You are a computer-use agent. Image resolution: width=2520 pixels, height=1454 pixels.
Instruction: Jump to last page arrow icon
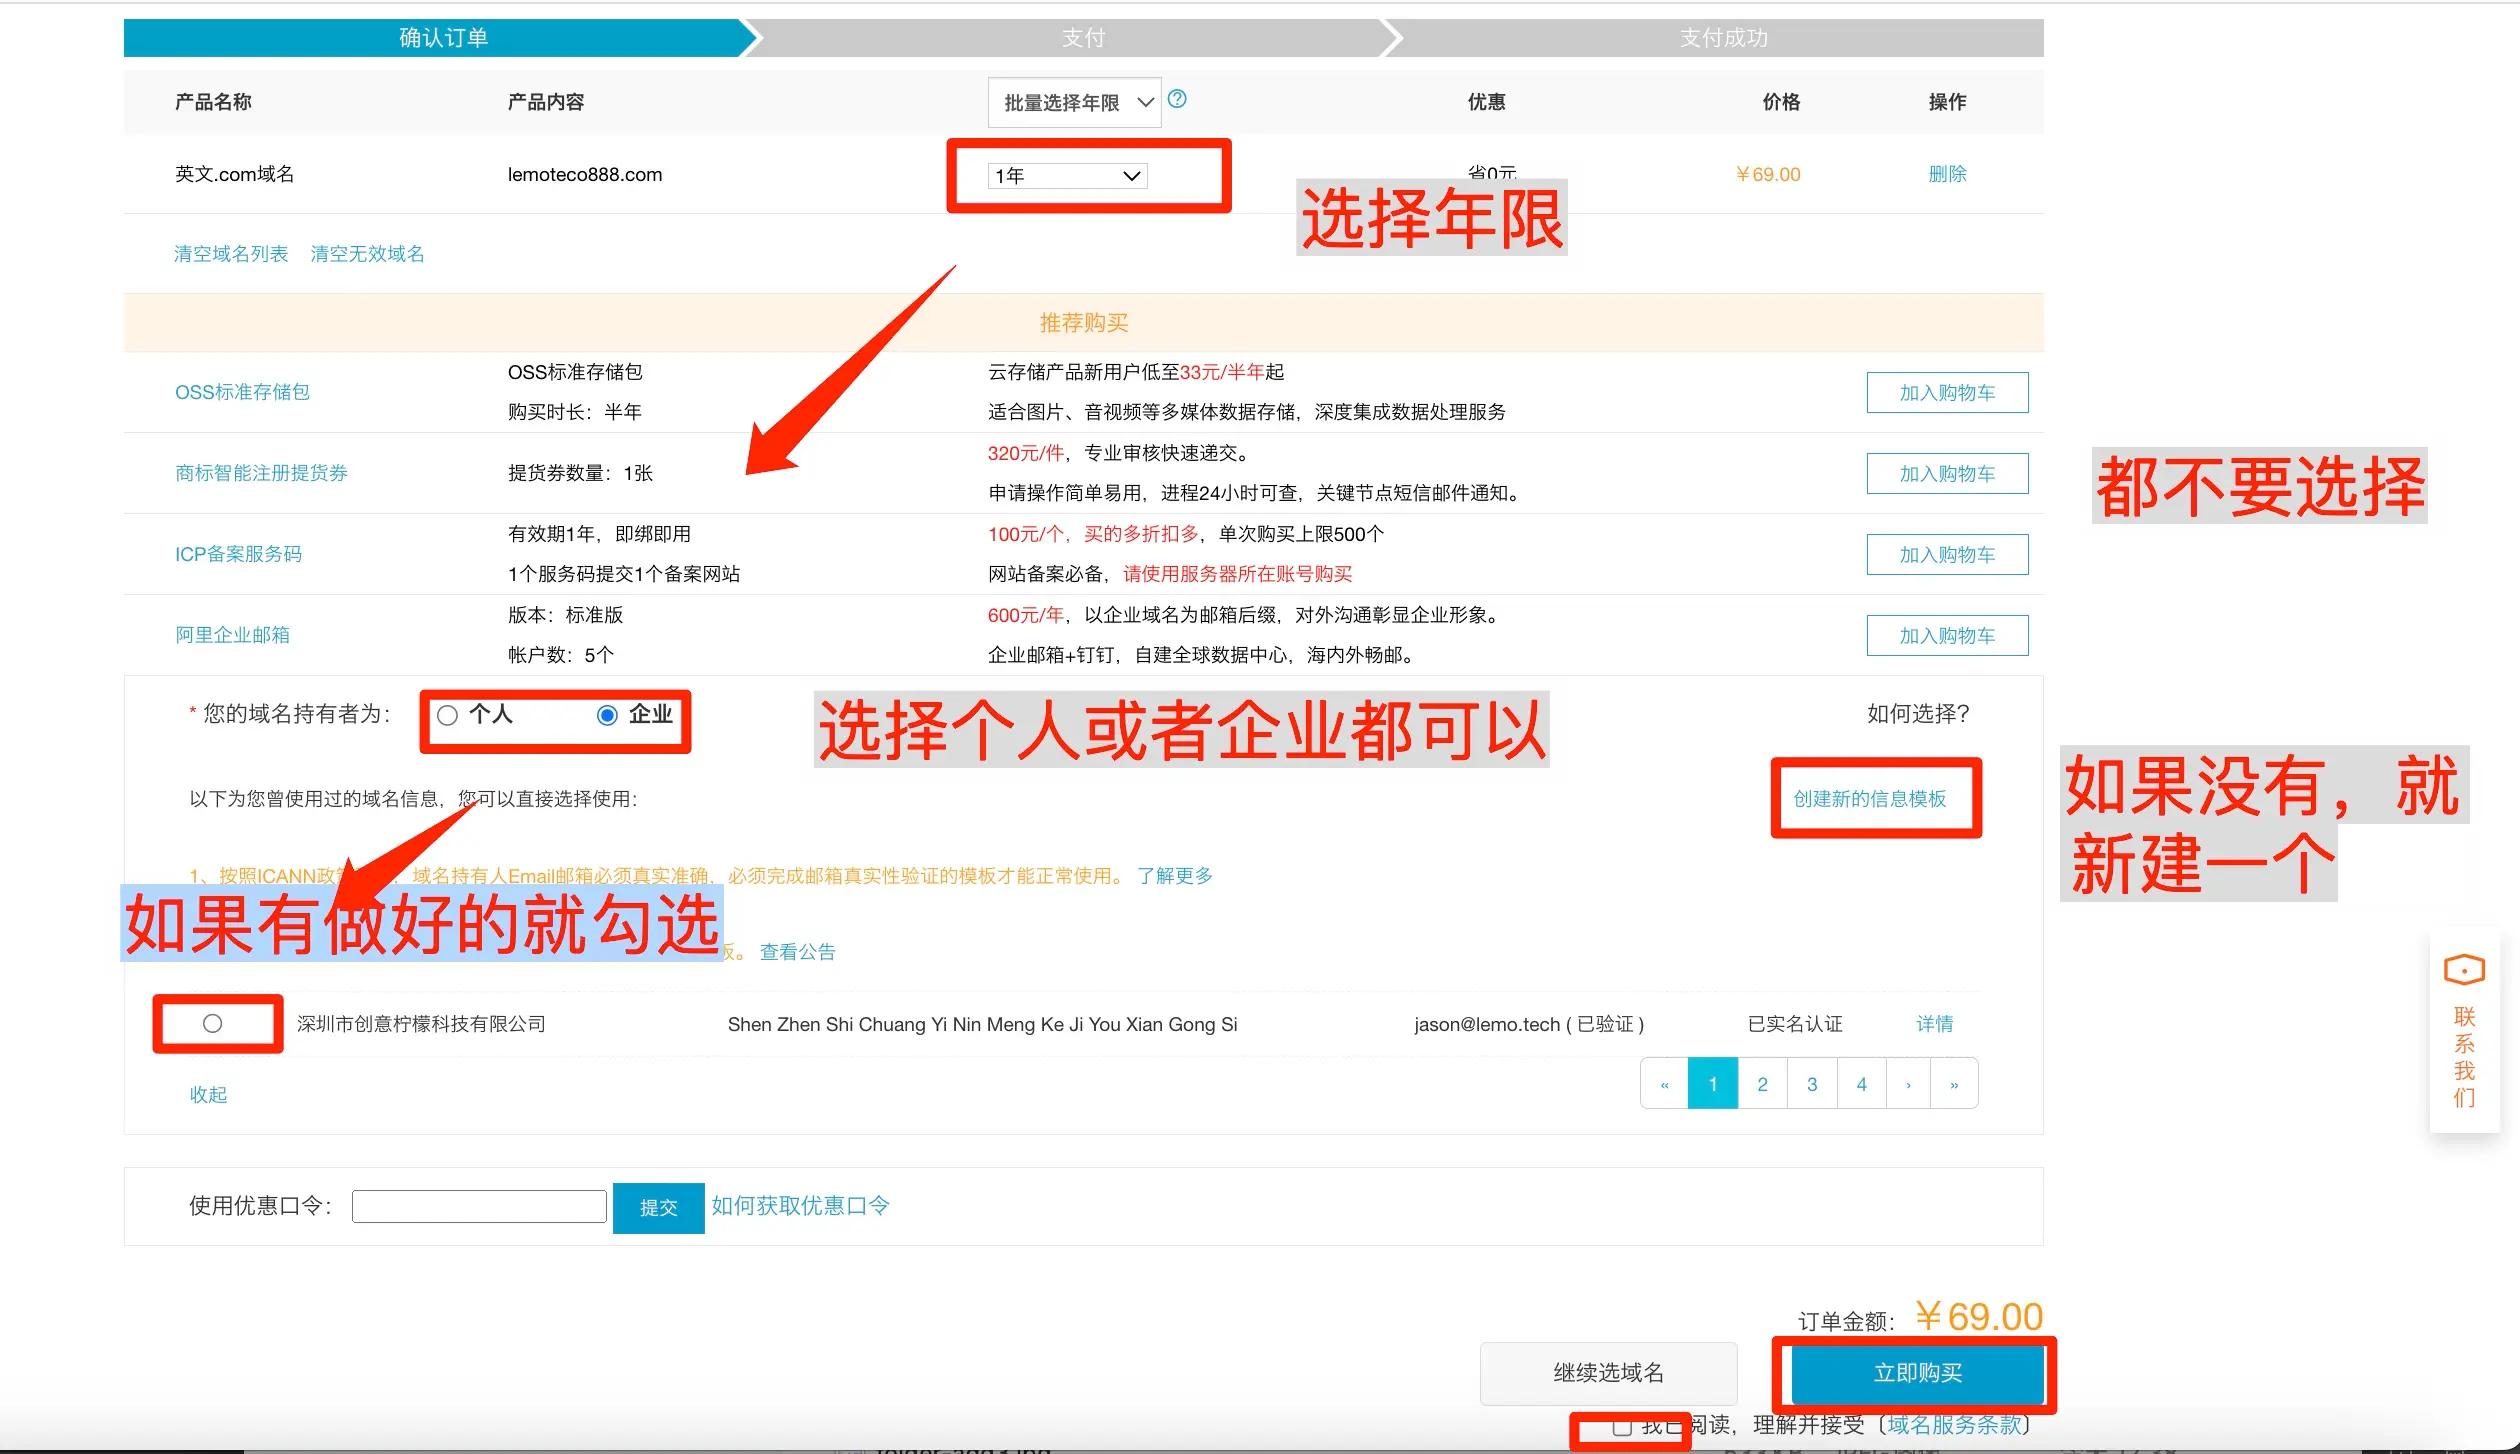tap(1953, 1084)
